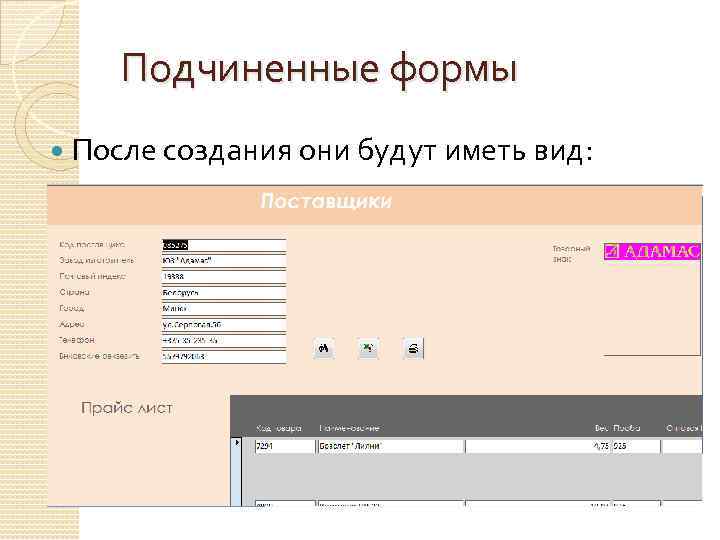720x540 pixels.
Task: Click the binoculars Find record button
Action: 324,349
